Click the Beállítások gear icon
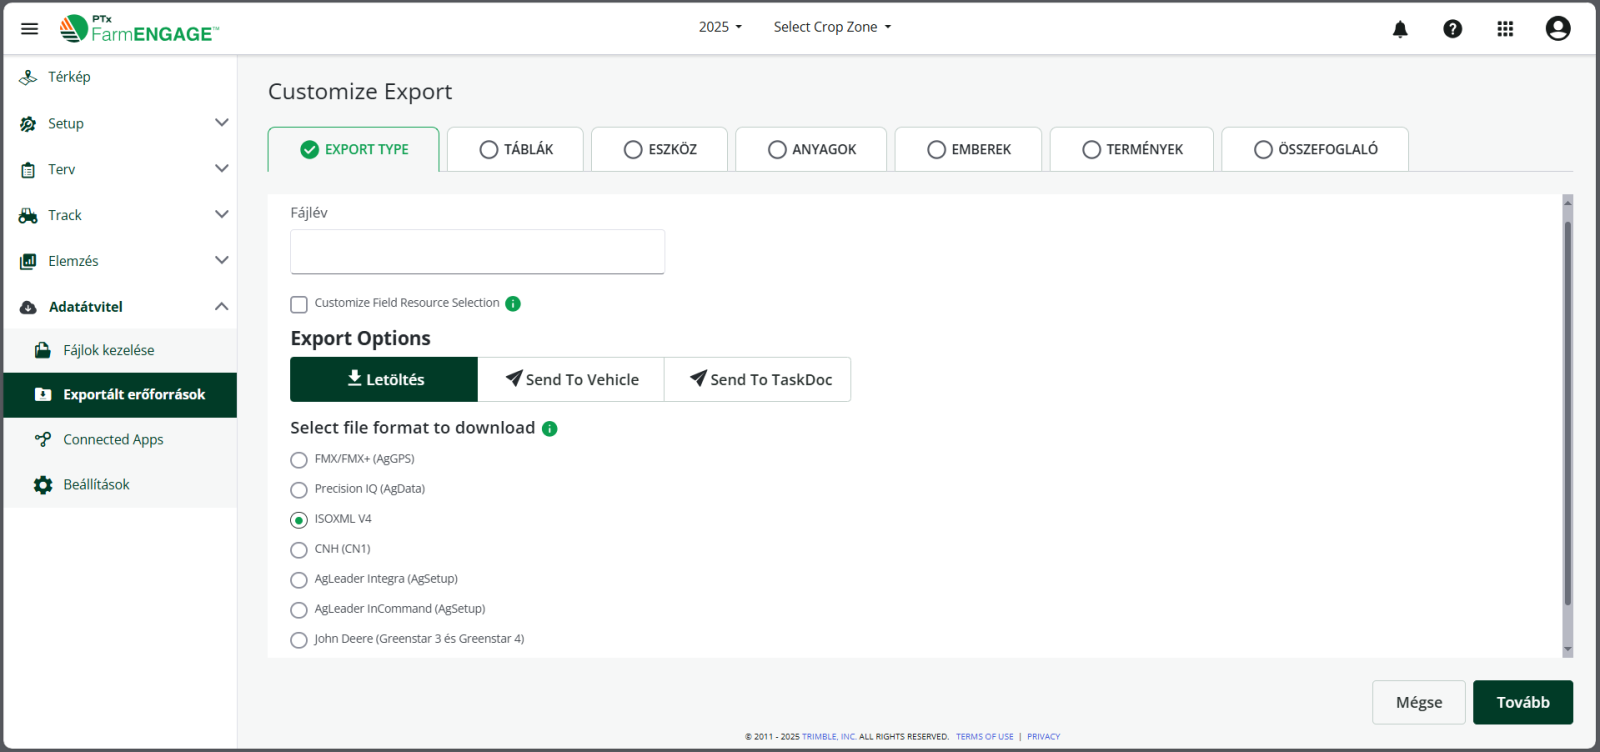 (43, 485)
